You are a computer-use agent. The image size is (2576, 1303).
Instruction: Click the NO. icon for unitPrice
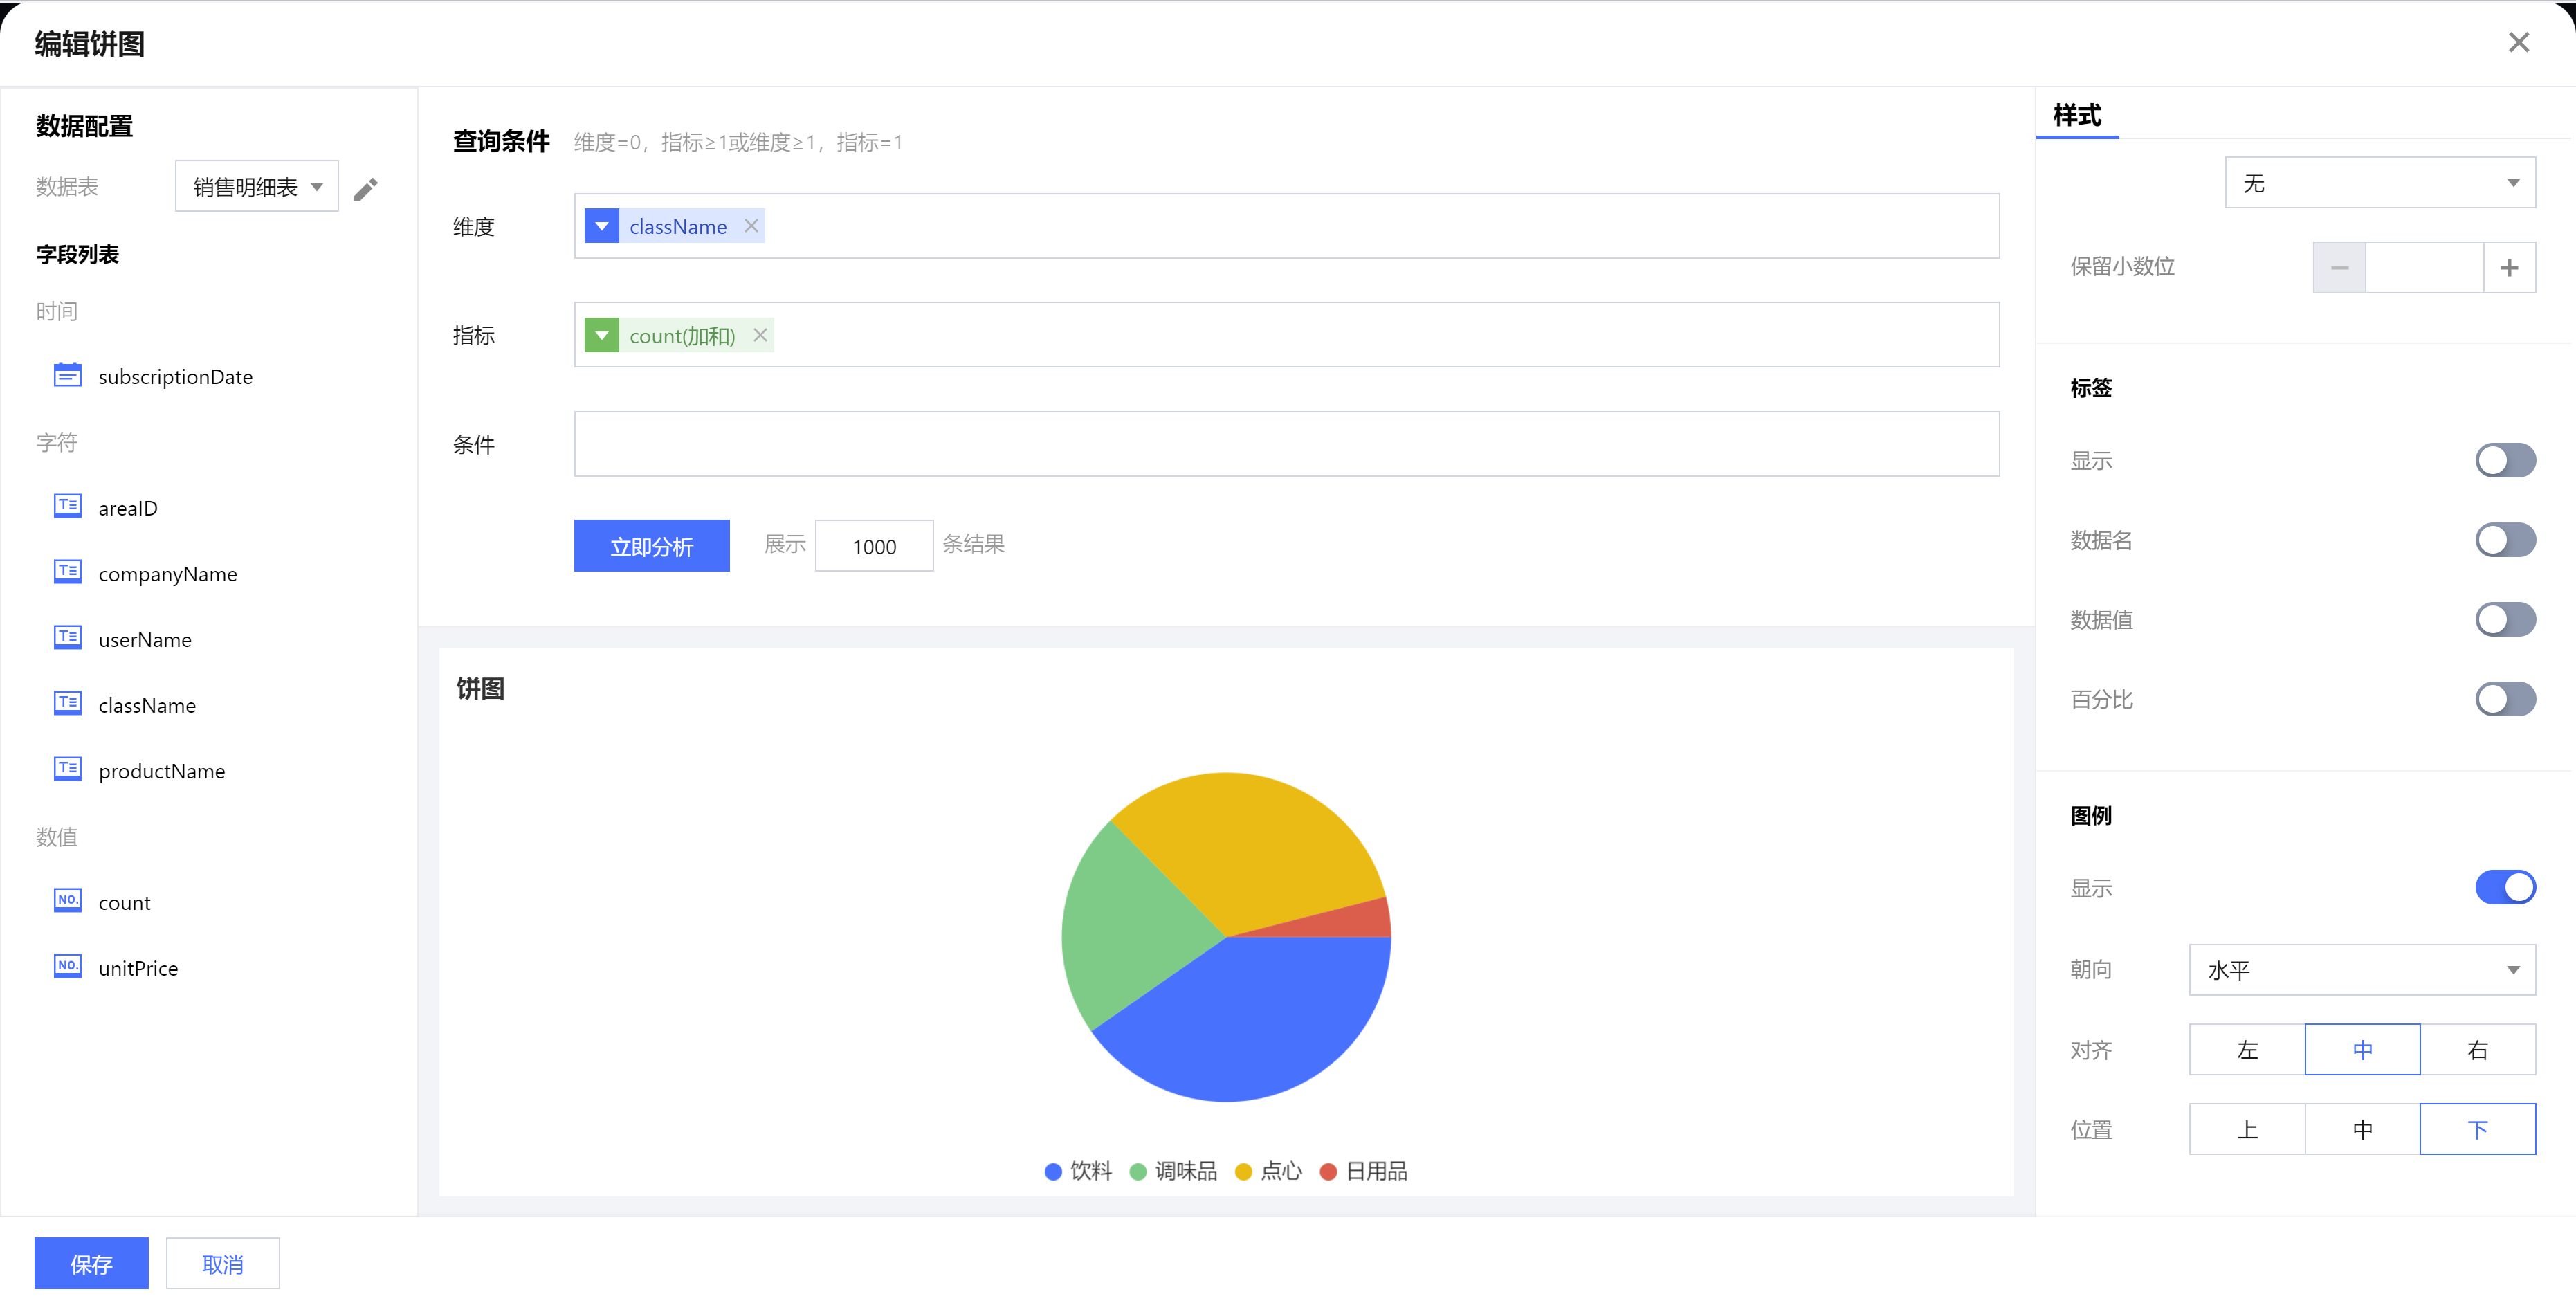click(x=67, y=966)
